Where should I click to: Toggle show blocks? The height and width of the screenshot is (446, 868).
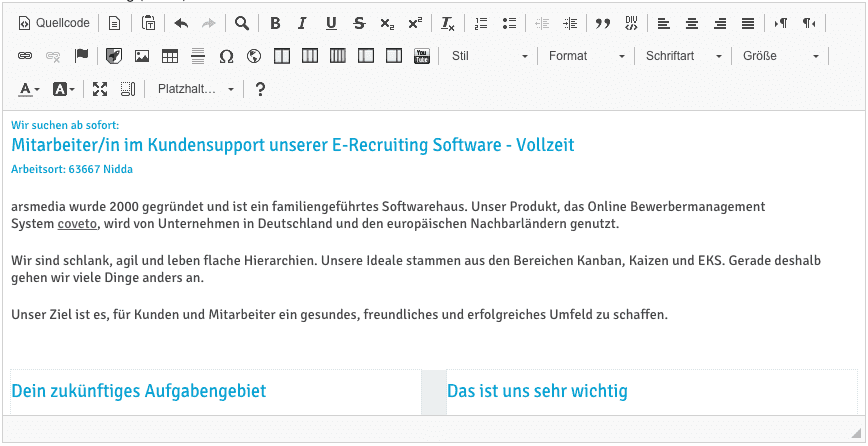[128, 89]
